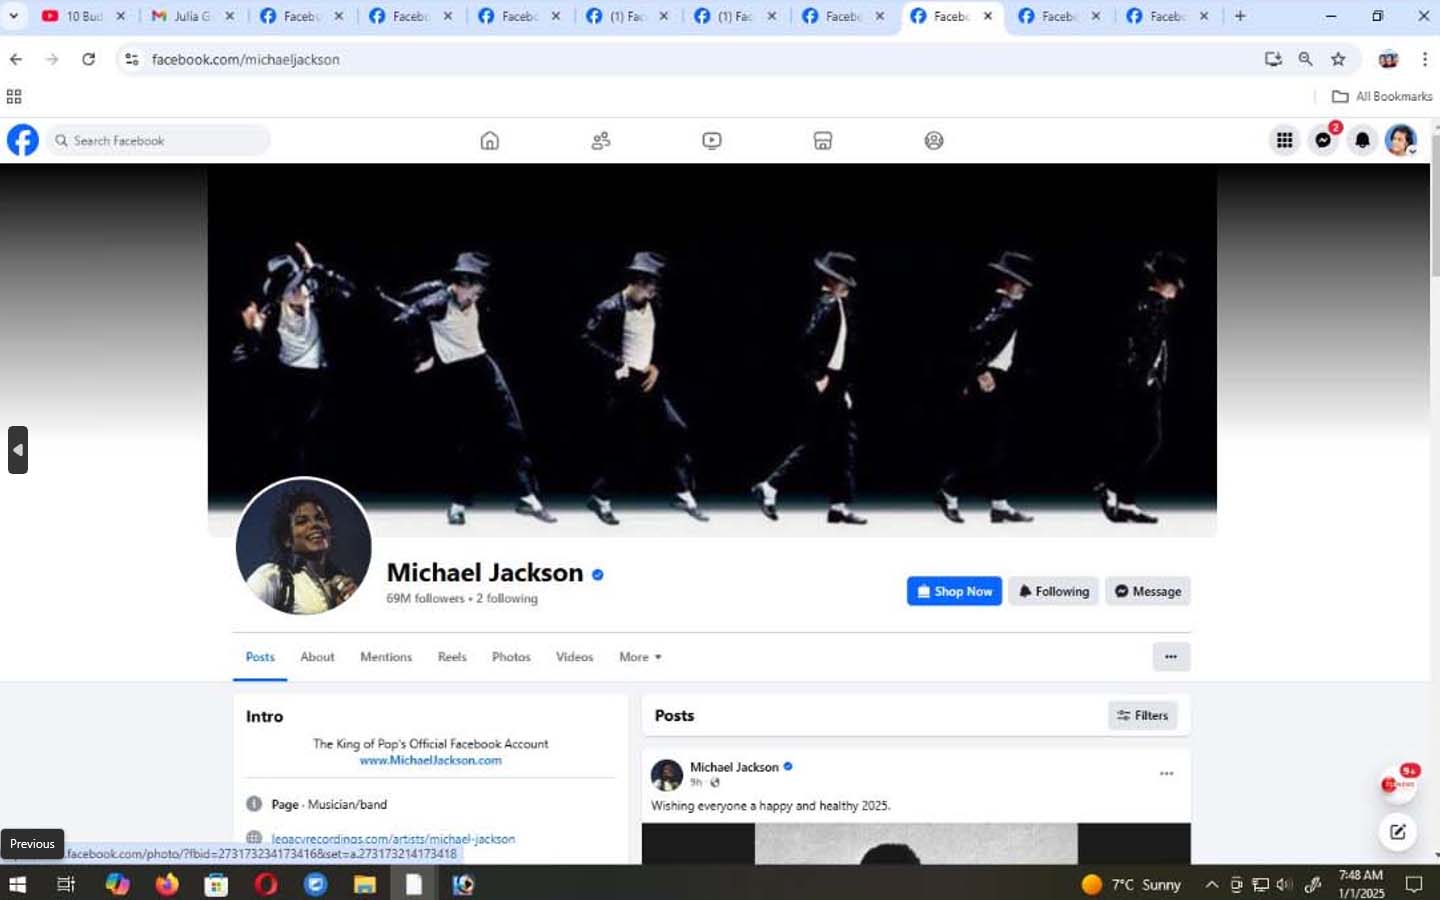
Task: Show hidden system tray icons chevron
Action: 1211,884
